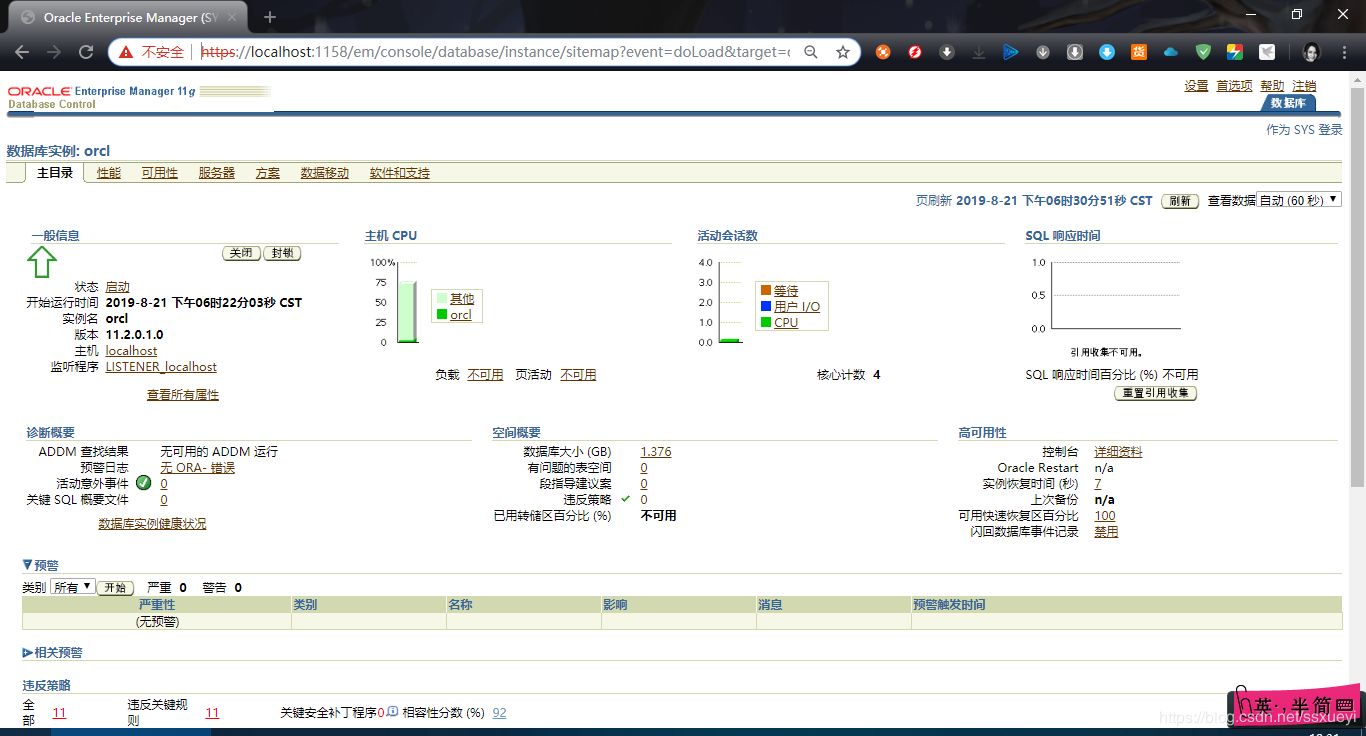Open the 详细资料 console link
1366x736 pixels.
(x=1118, y=452)
